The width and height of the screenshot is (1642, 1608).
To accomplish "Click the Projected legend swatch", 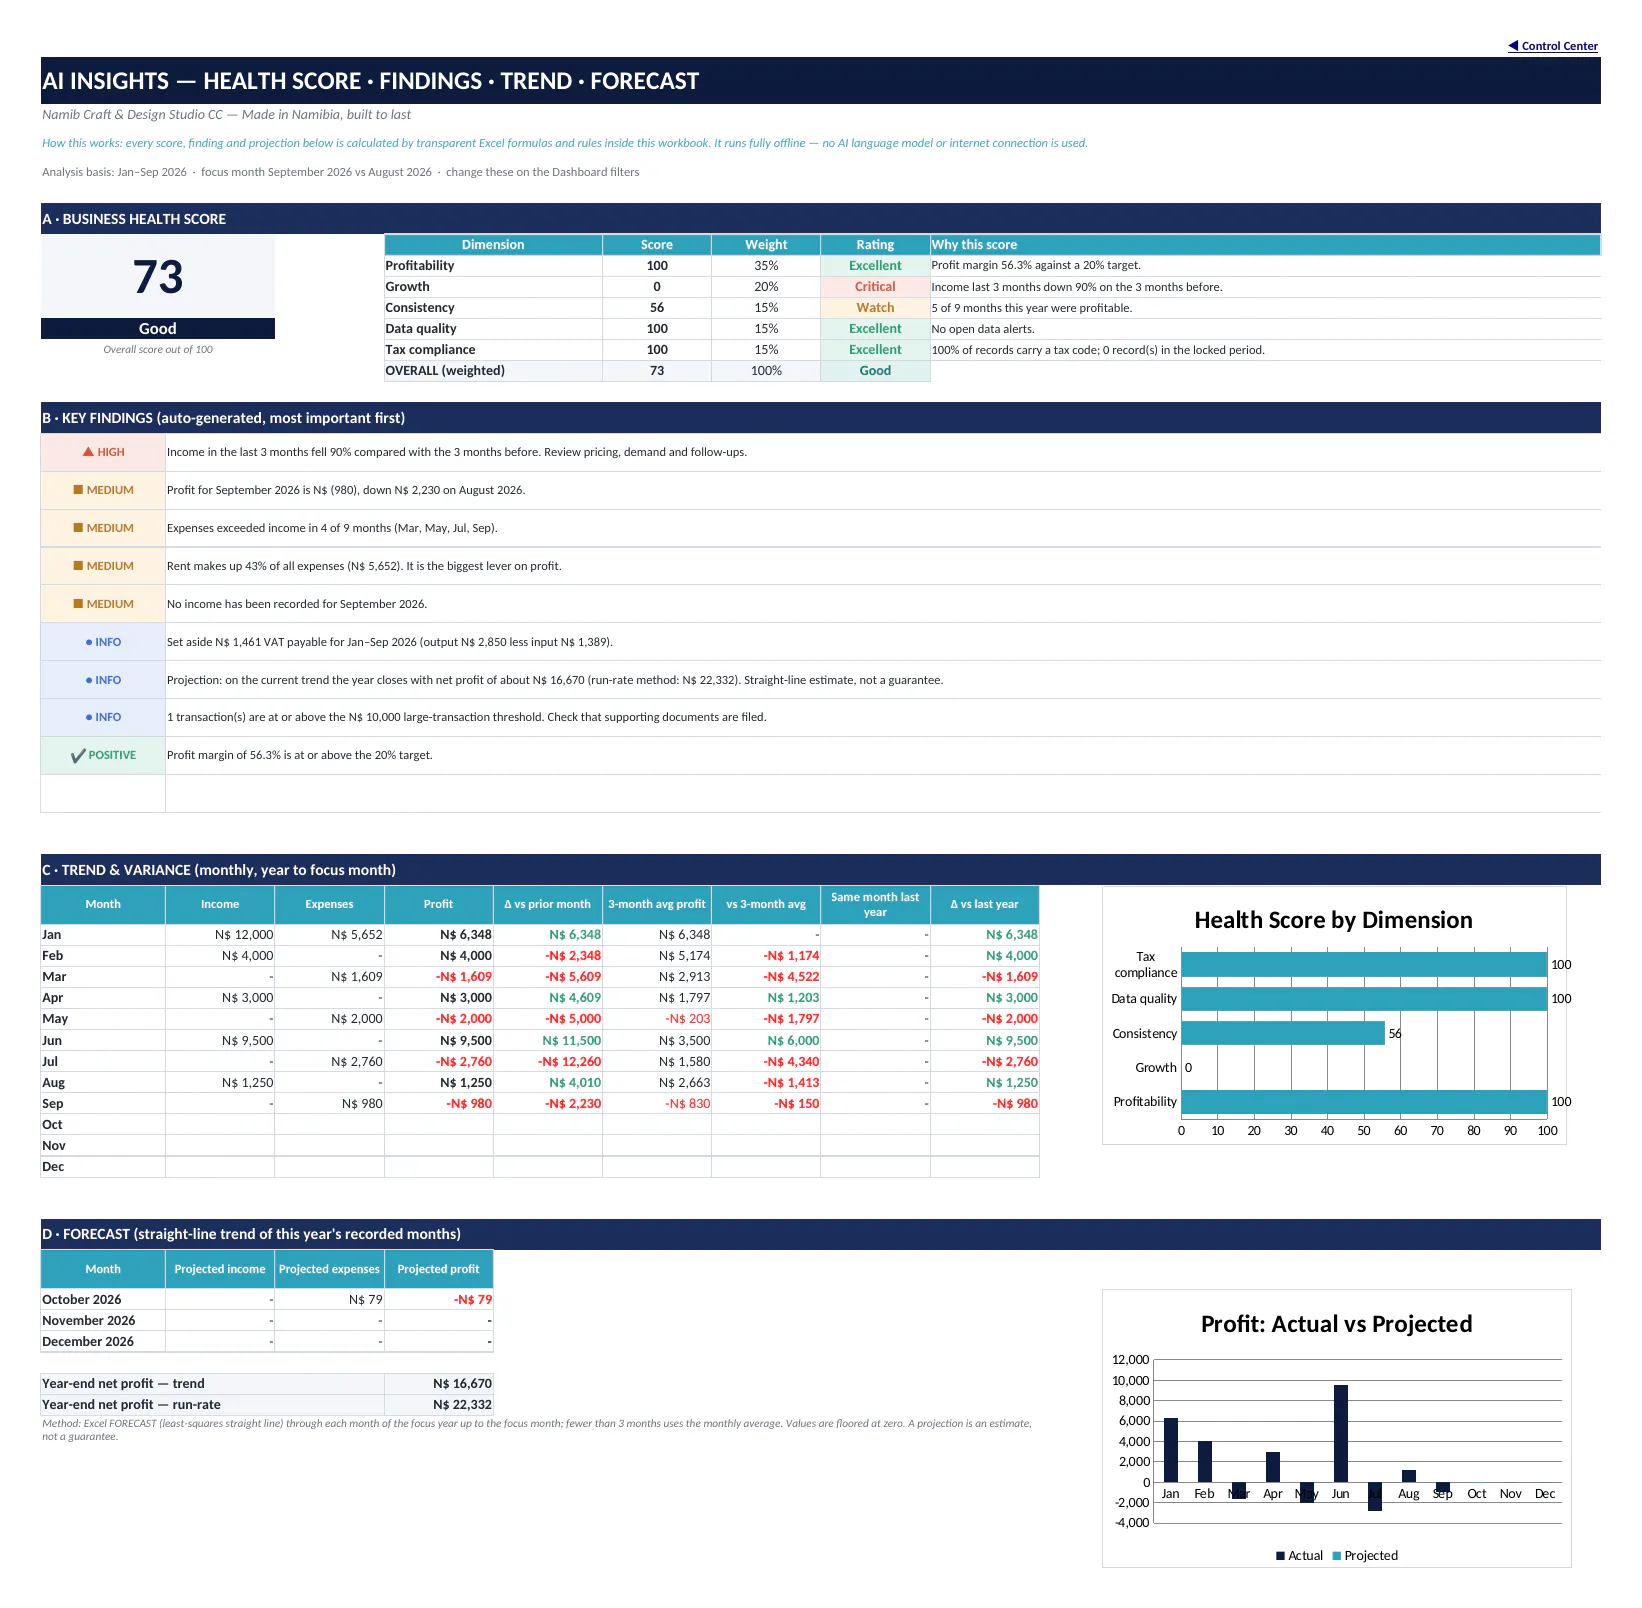I will (1337, 1556).
